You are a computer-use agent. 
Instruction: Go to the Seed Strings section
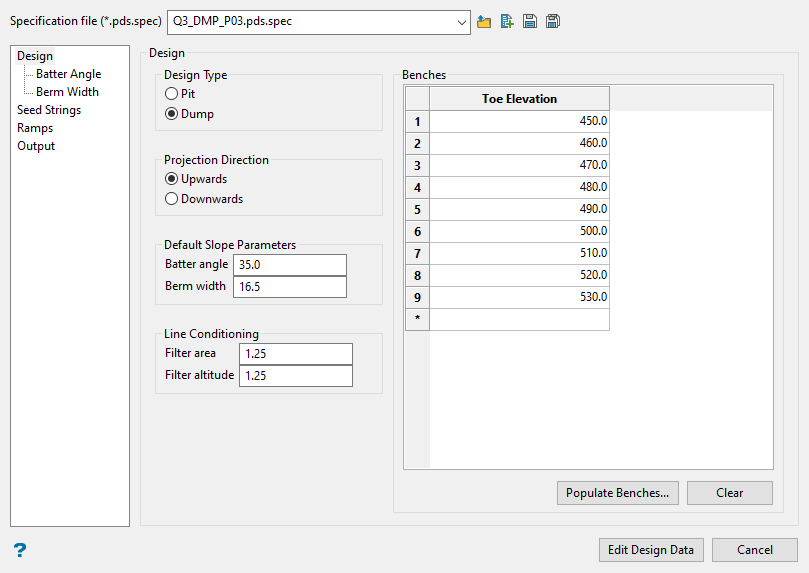[x=49, y=110]
